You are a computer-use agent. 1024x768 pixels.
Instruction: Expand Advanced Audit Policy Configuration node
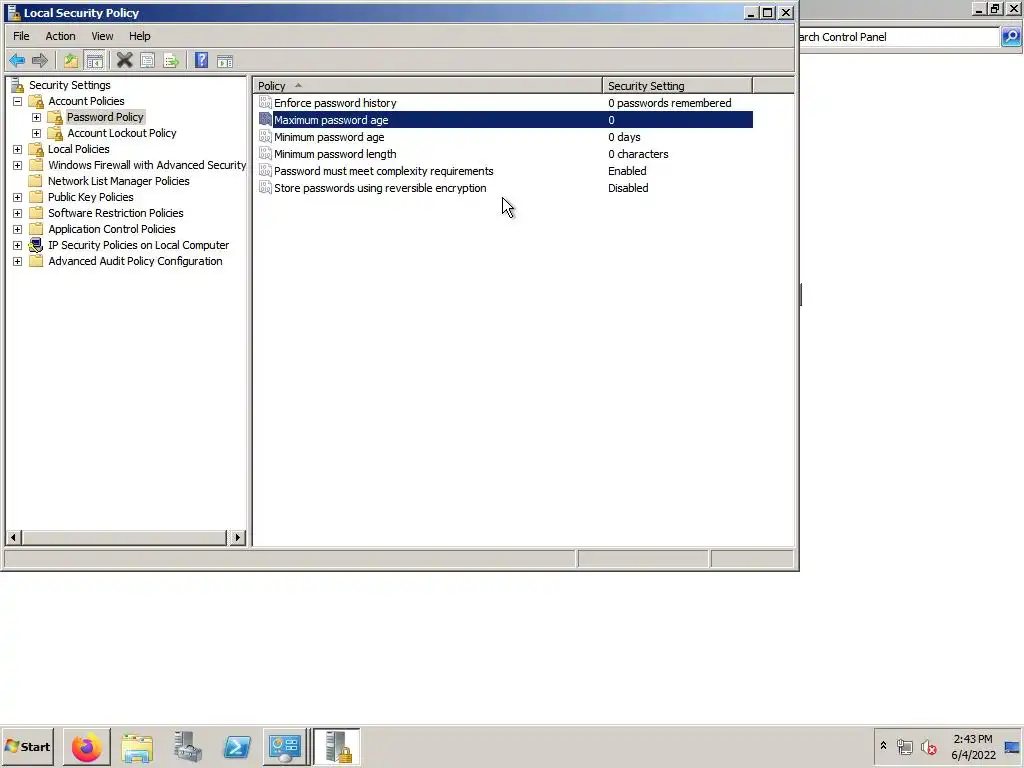[18, 261]
